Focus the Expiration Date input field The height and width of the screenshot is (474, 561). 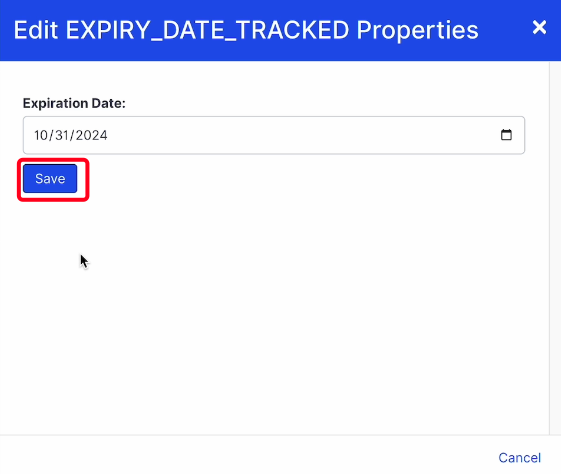click(274, 135)
